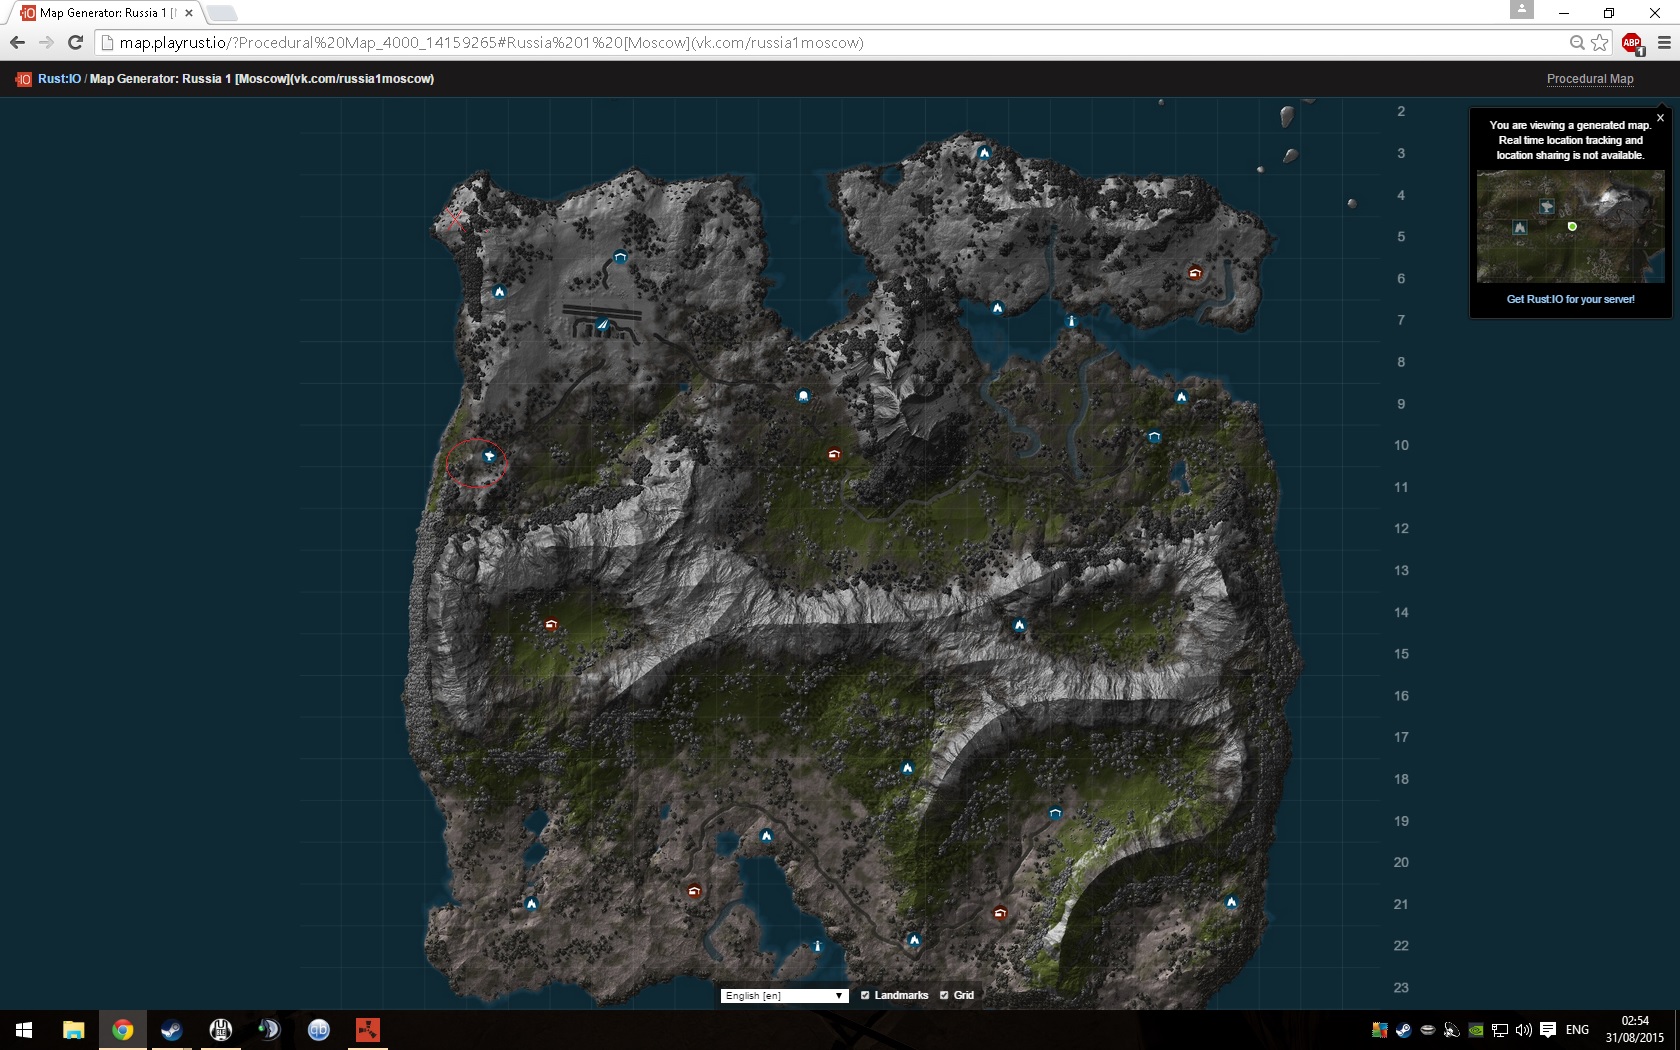
Task: Select the red warehouse icon west of the southern lake
Action: [x=694, y=891]
